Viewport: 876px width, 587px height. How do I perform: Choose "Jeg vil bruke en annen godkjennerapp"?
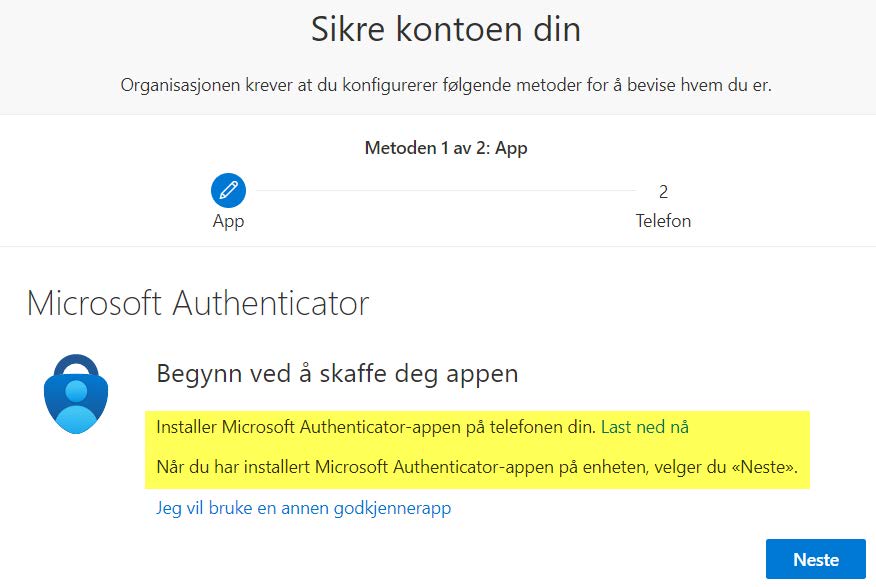coord(303,508)
